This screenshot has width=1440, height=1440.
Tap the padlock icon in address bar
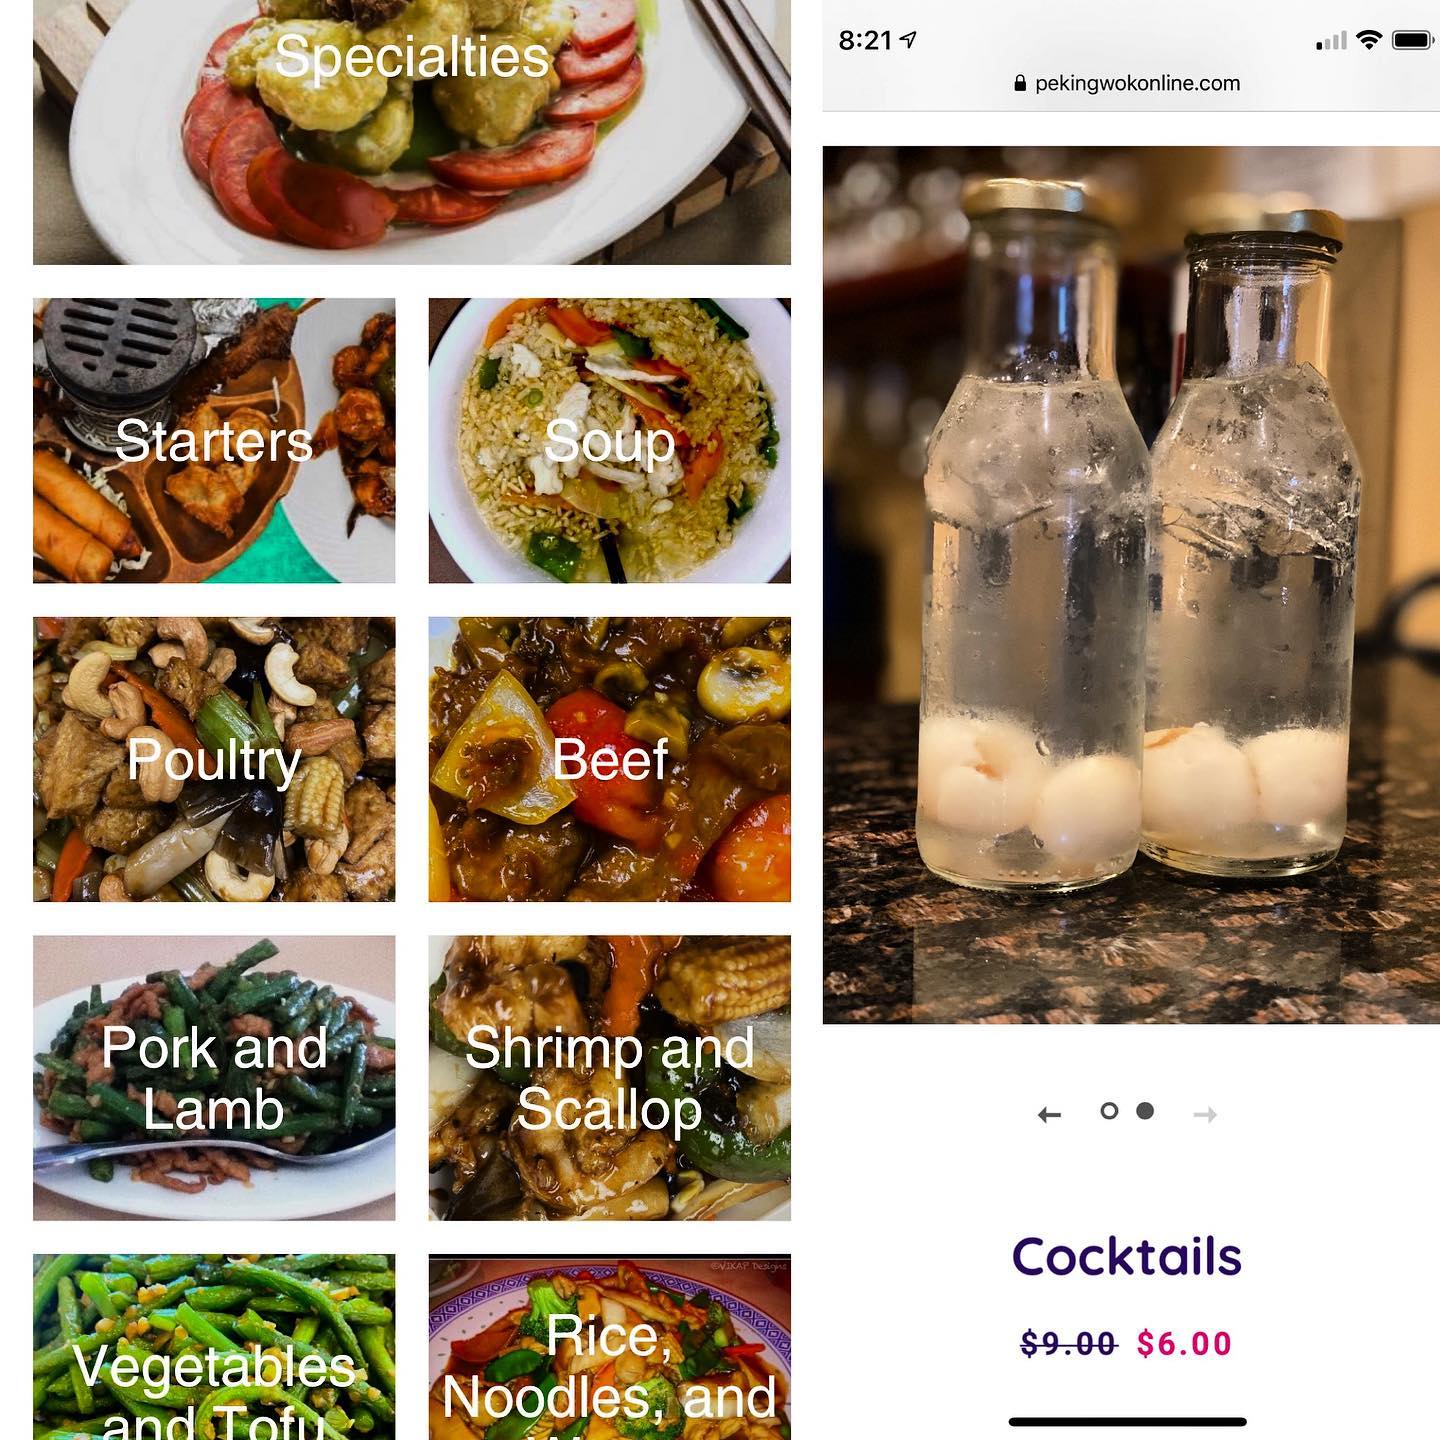point(1020,83)
